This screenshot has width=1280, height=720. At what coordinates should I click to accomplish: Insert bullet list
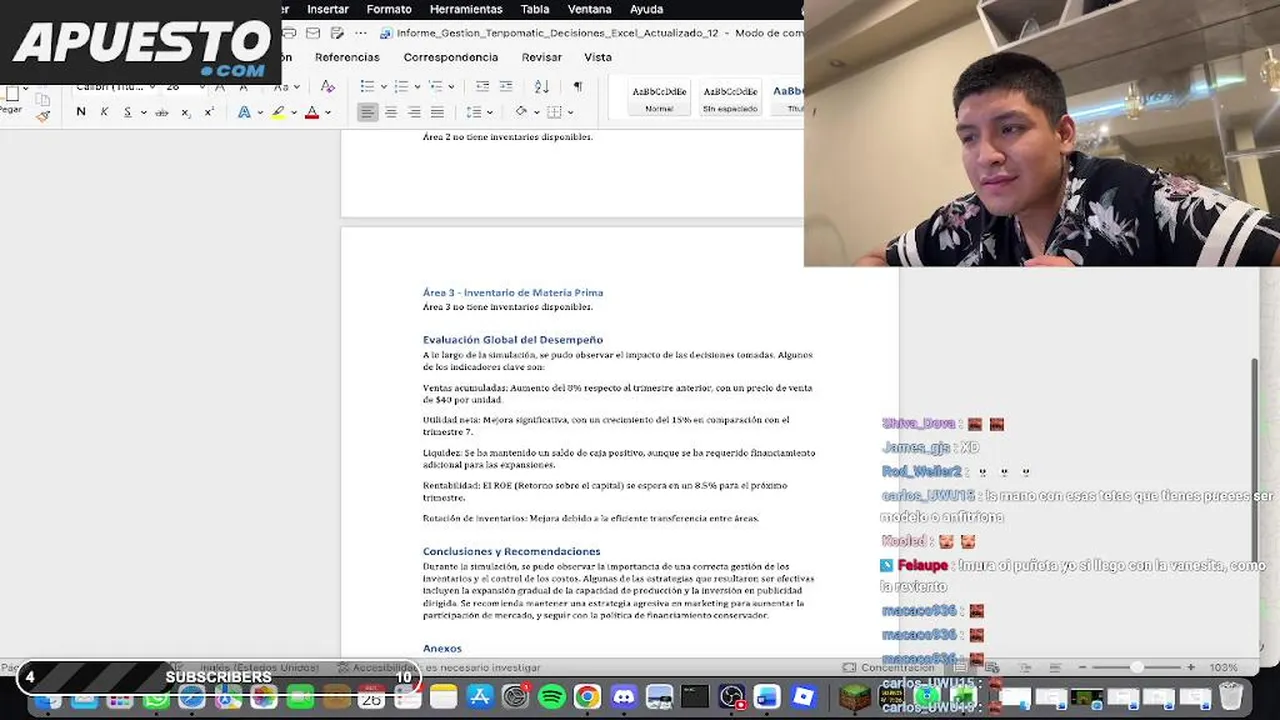368,87
